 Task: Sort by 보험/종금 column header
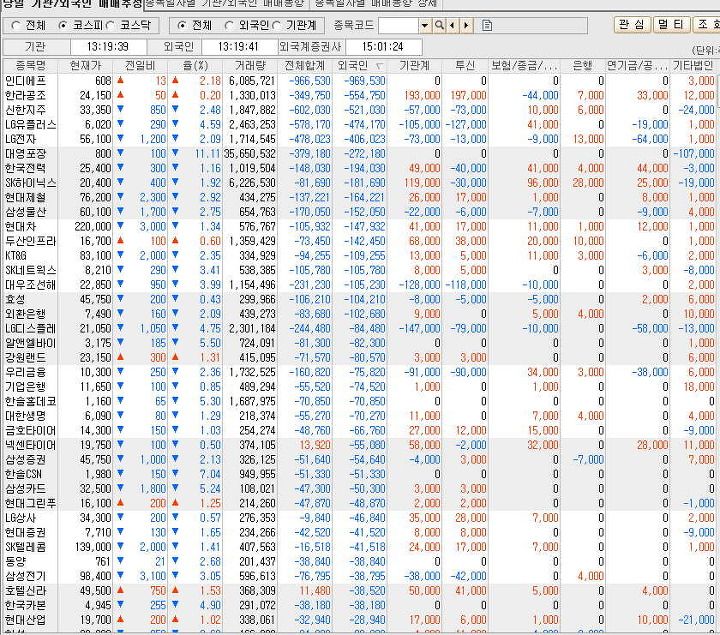(524, 66)
